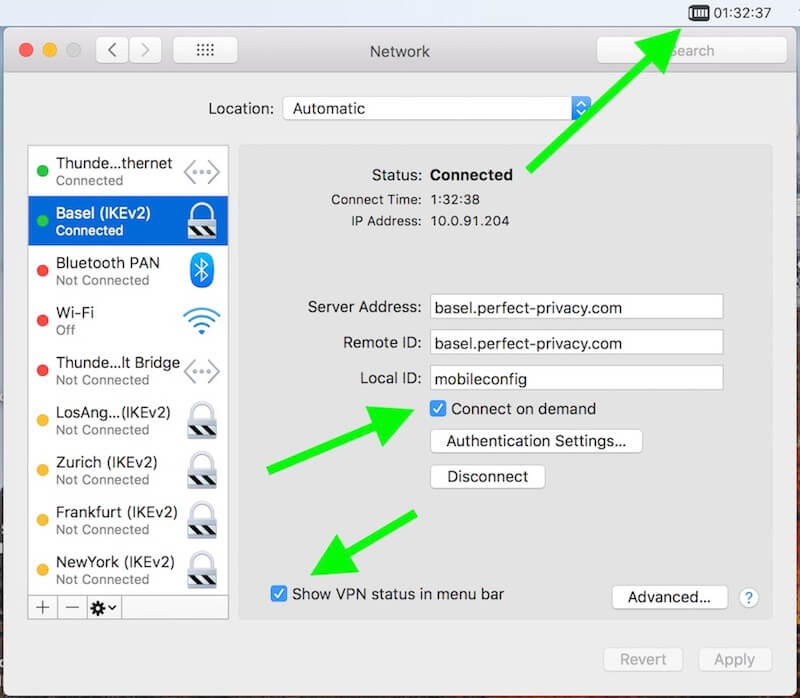
Task: Add a new network service with plus
Action: [43, 607]
